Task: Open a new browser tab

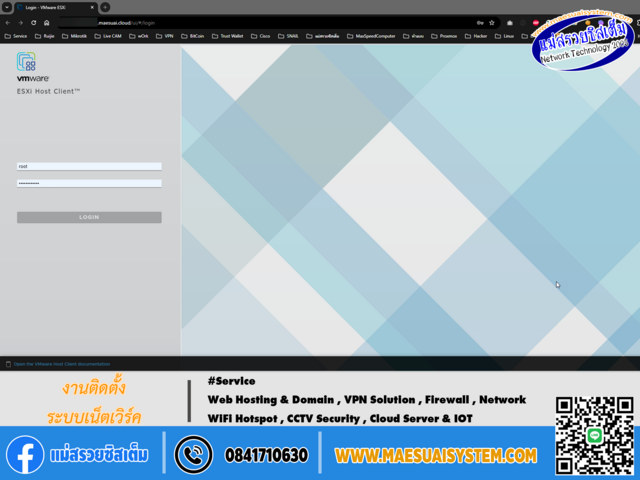Action: (x=105, y=7)
